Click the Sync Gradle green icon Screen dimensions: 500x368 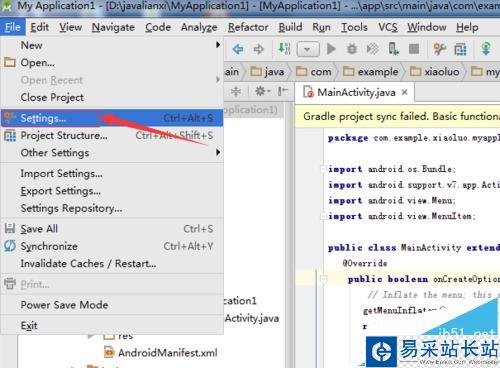[x=486, y=49]
